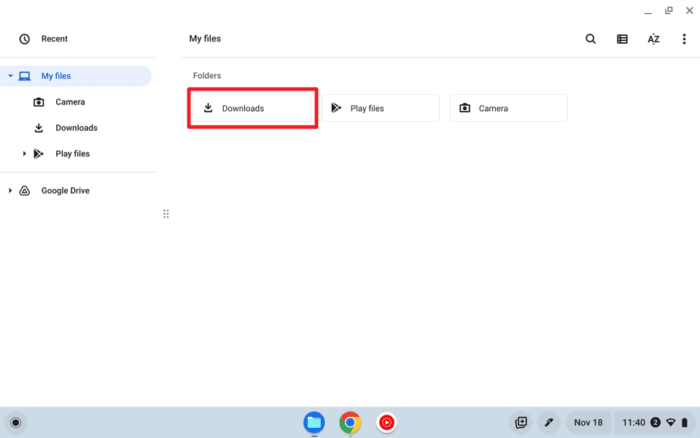Viewport: 700px width, 438px height.
Task: Open the AZ sort options
Action: 653,39
